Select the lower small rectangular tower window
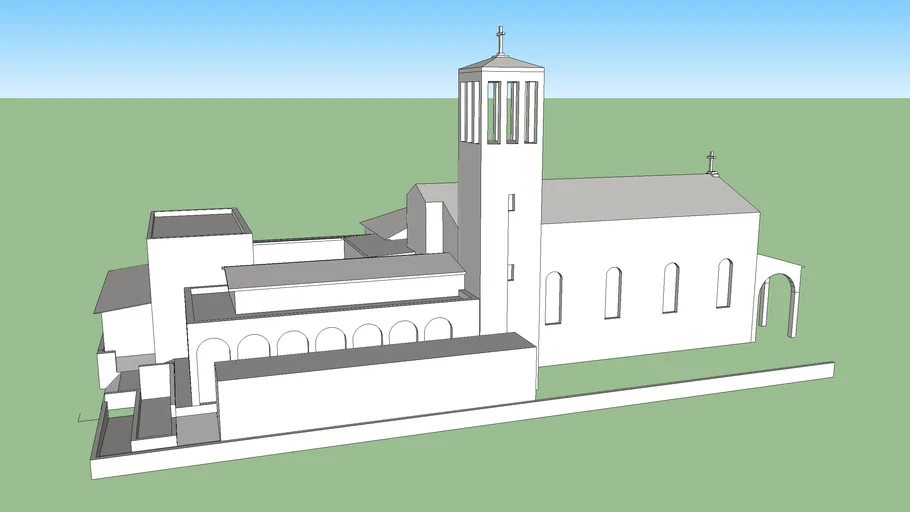Viewport: 910px width, 512px height. click(x=510, y=271)
